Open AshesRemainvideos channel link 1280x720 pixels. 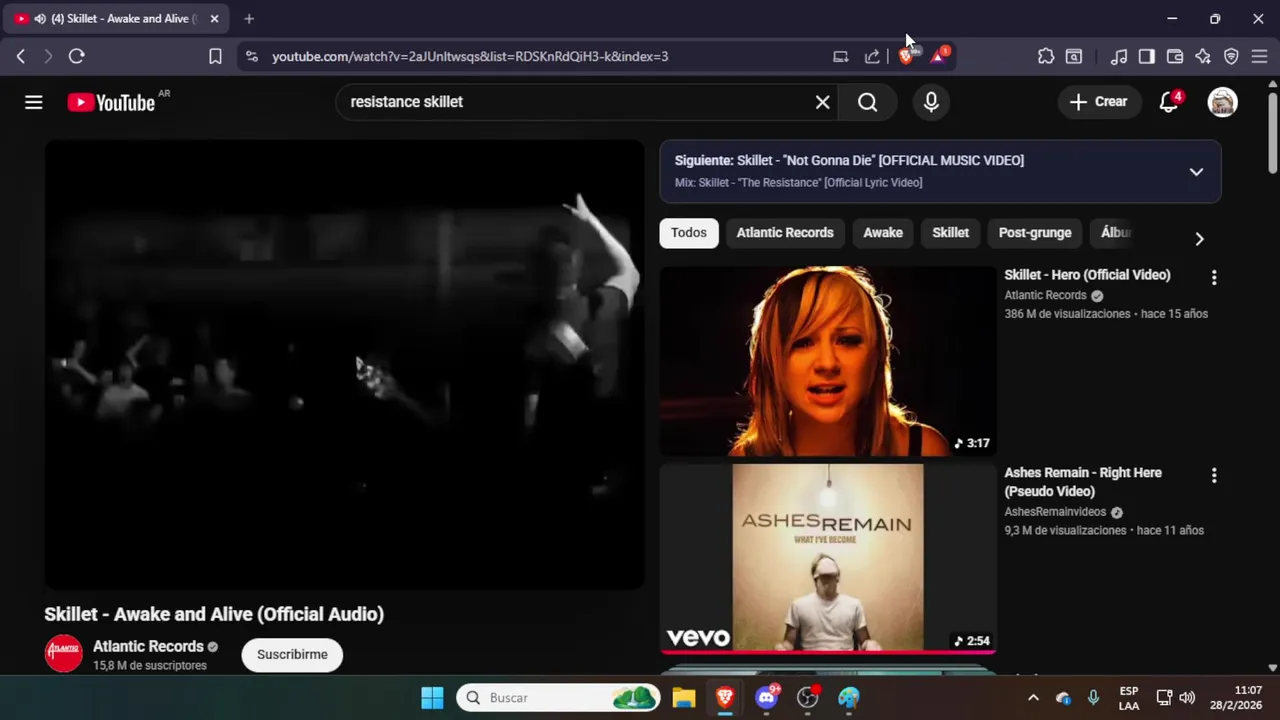1055,512
